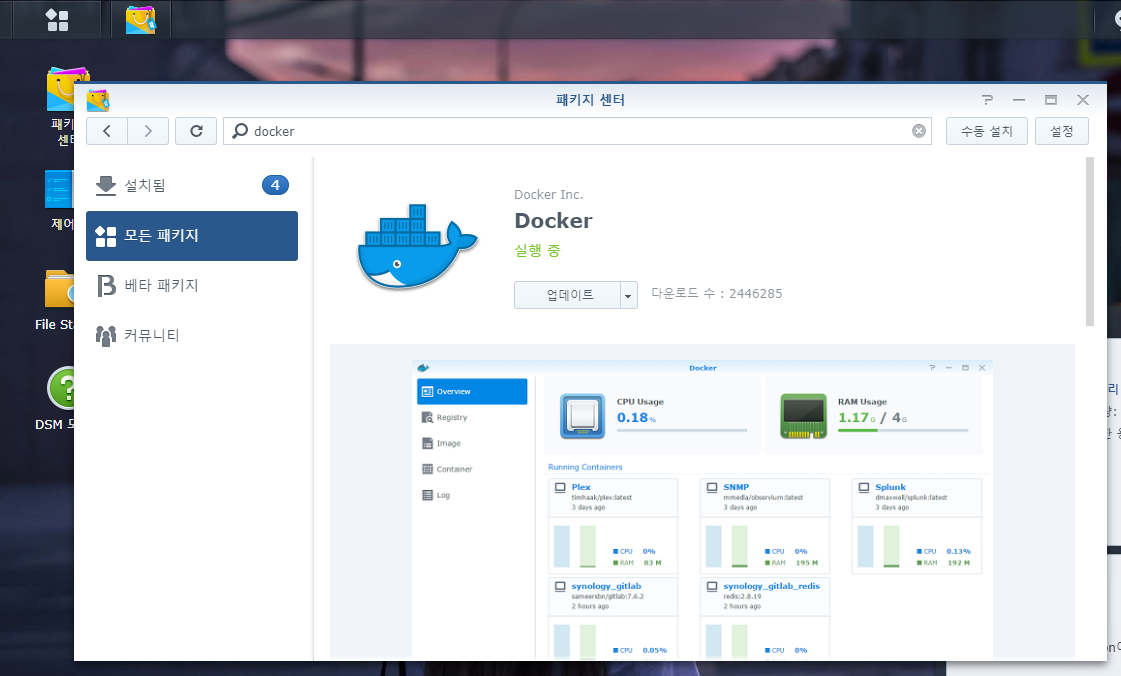The width and height of the screenshot is (1121, 676).
Task: Select the 설치됨 installed category
Action: [192, 186]
